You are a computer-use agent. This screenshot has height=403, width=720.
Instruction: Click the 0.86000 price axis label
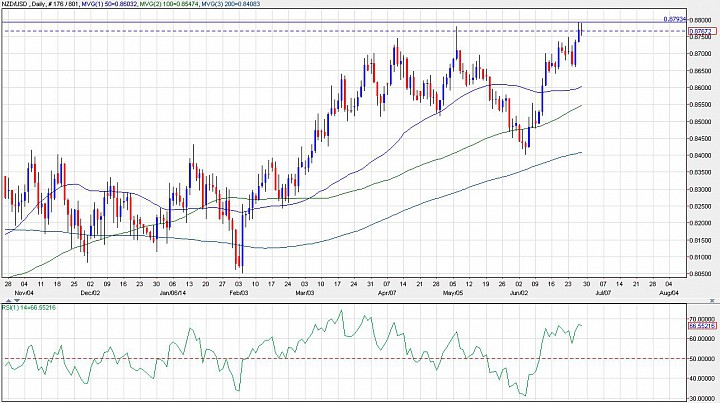click(x=700, y=88)
